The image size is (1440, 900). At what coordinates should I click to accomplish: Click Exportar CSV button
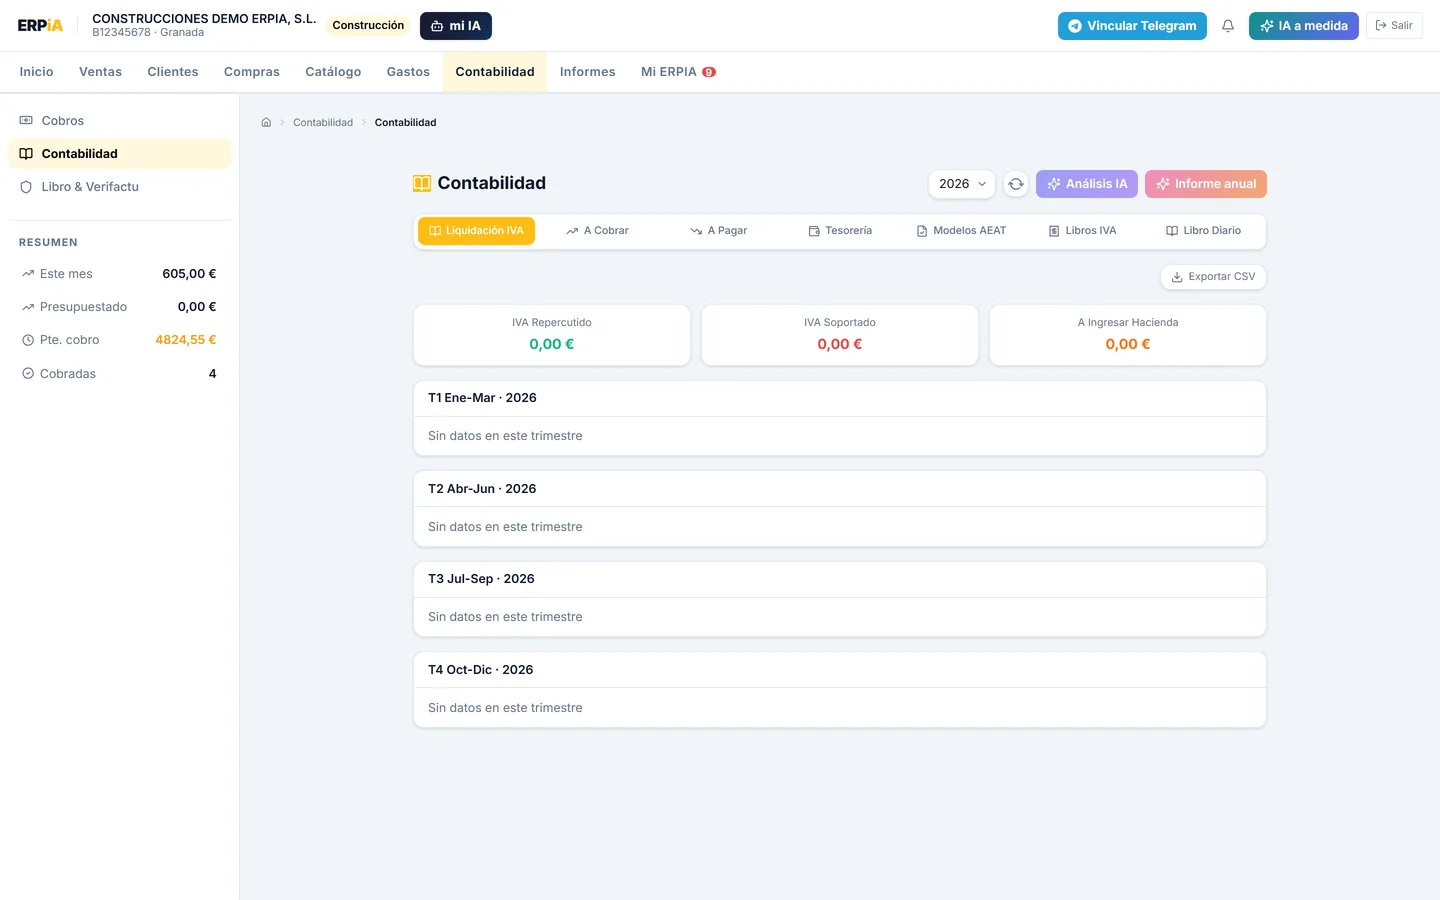[x=1213, y=277]
